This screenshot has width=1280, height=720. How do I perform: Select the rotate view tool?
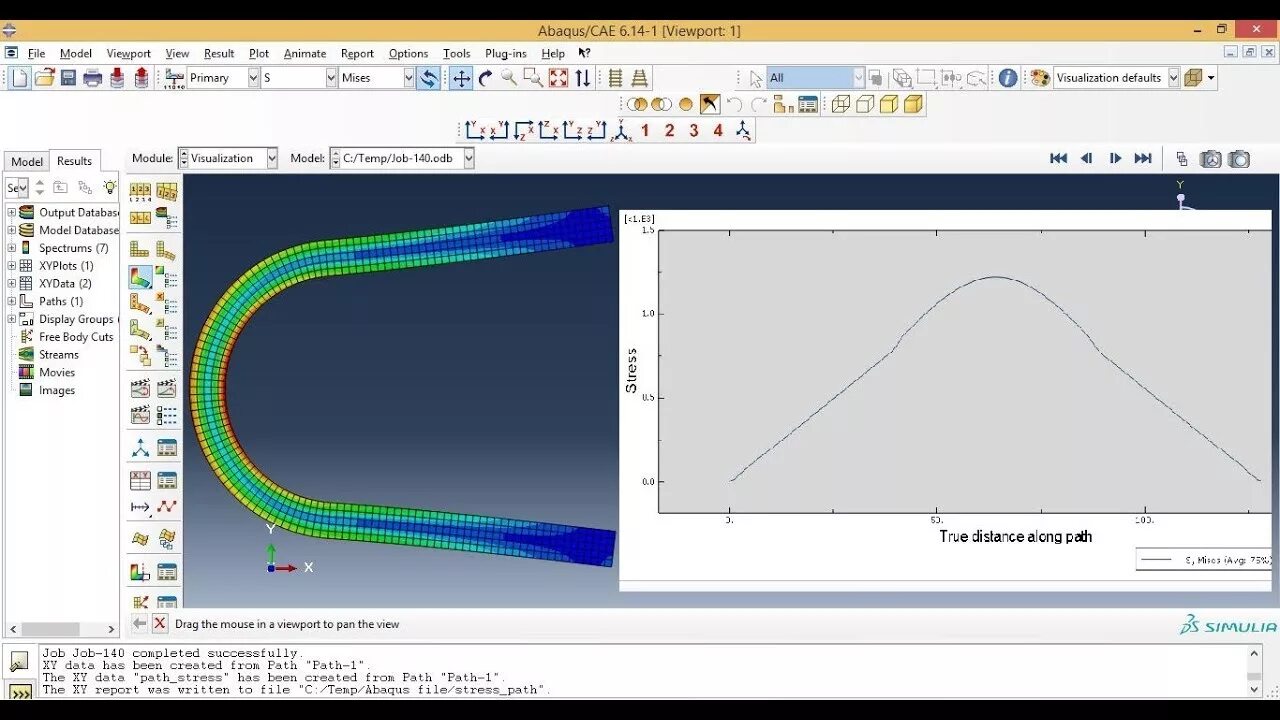(486, 78)
